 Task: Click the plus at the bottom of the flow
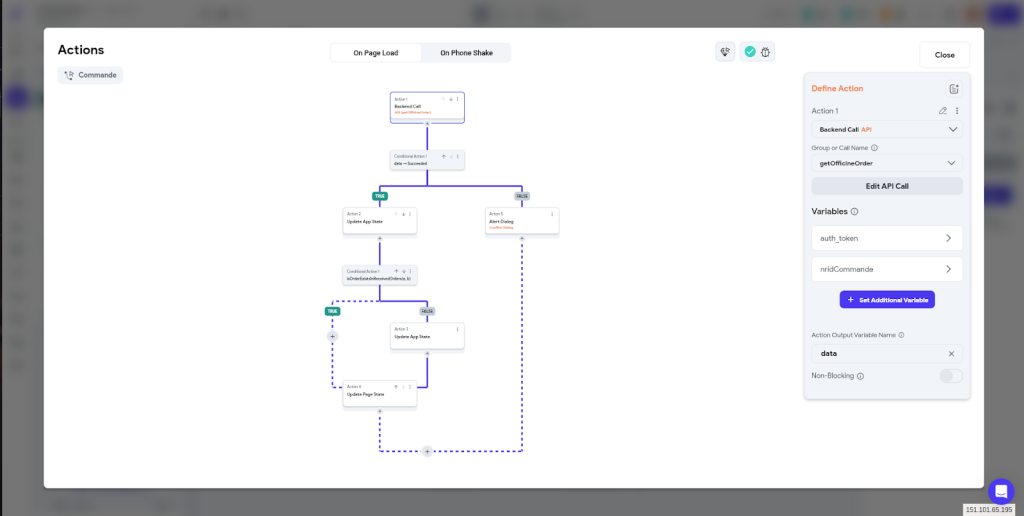click(427, 451)
